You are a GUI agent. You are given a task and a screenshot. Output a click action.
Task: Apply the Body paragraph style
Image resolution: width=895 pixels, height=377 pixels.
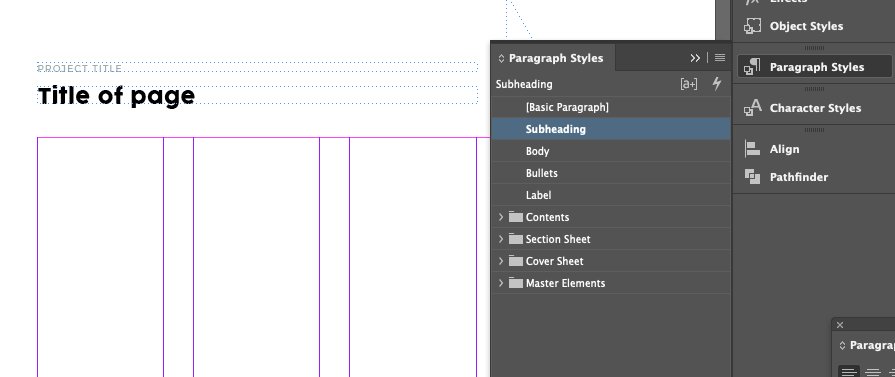(x=611, y=151)
